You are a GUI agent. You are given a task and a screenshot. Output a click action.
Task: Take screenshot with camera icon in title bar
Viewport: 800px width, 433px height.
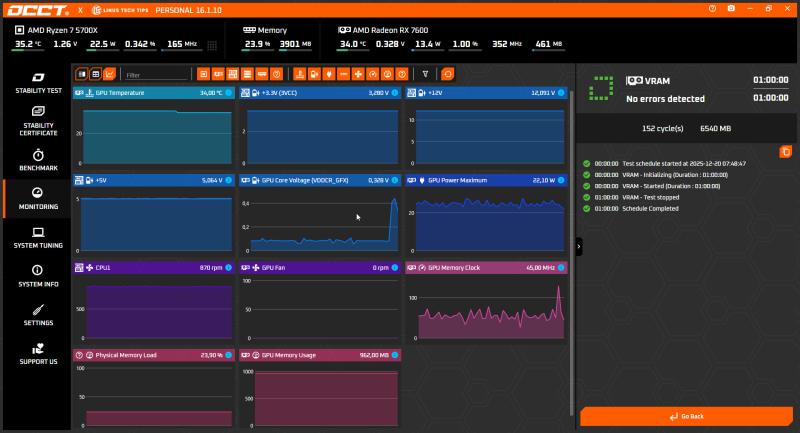click(731, 9)
